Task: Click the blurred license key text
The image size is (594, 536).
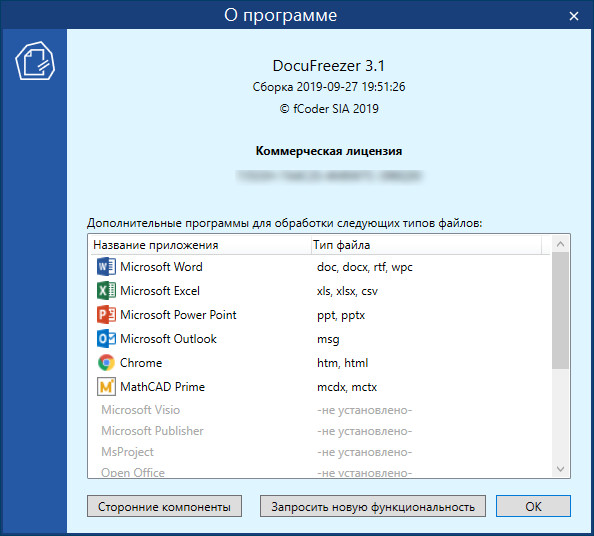Action: [x=329, y=176]
